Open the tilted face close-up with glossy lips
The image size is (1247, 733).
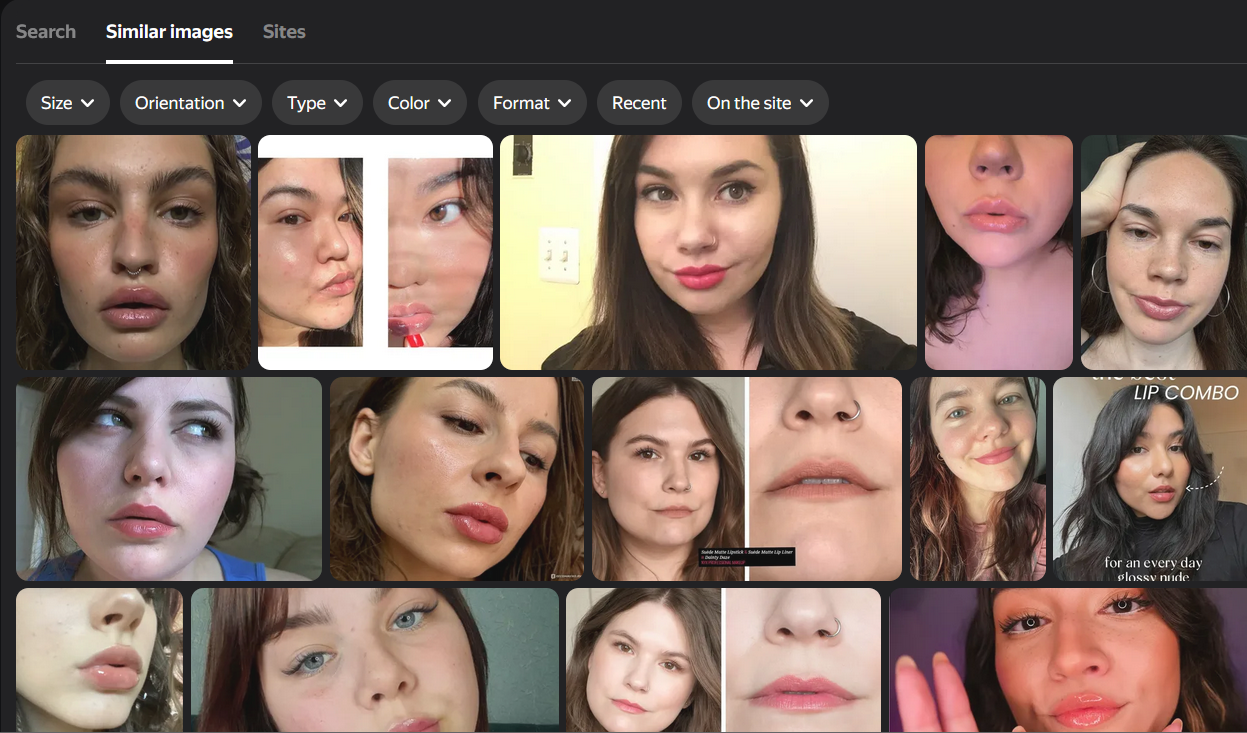pos(457,479)
